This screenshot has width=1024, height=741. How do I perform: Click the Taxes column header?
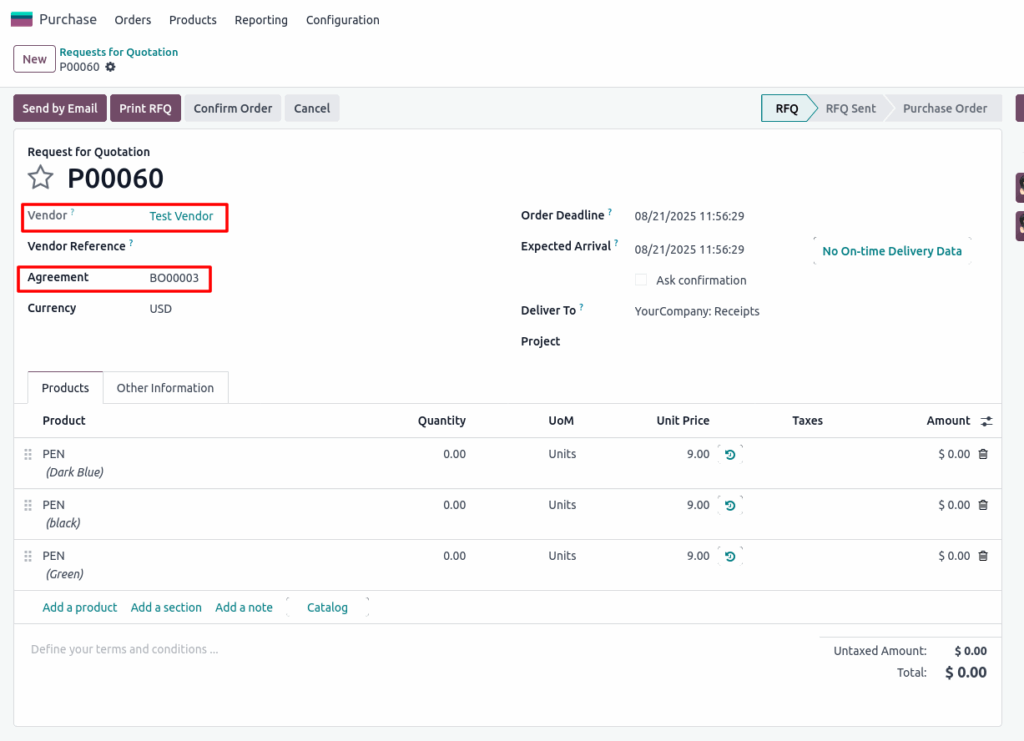pos(808,421)
